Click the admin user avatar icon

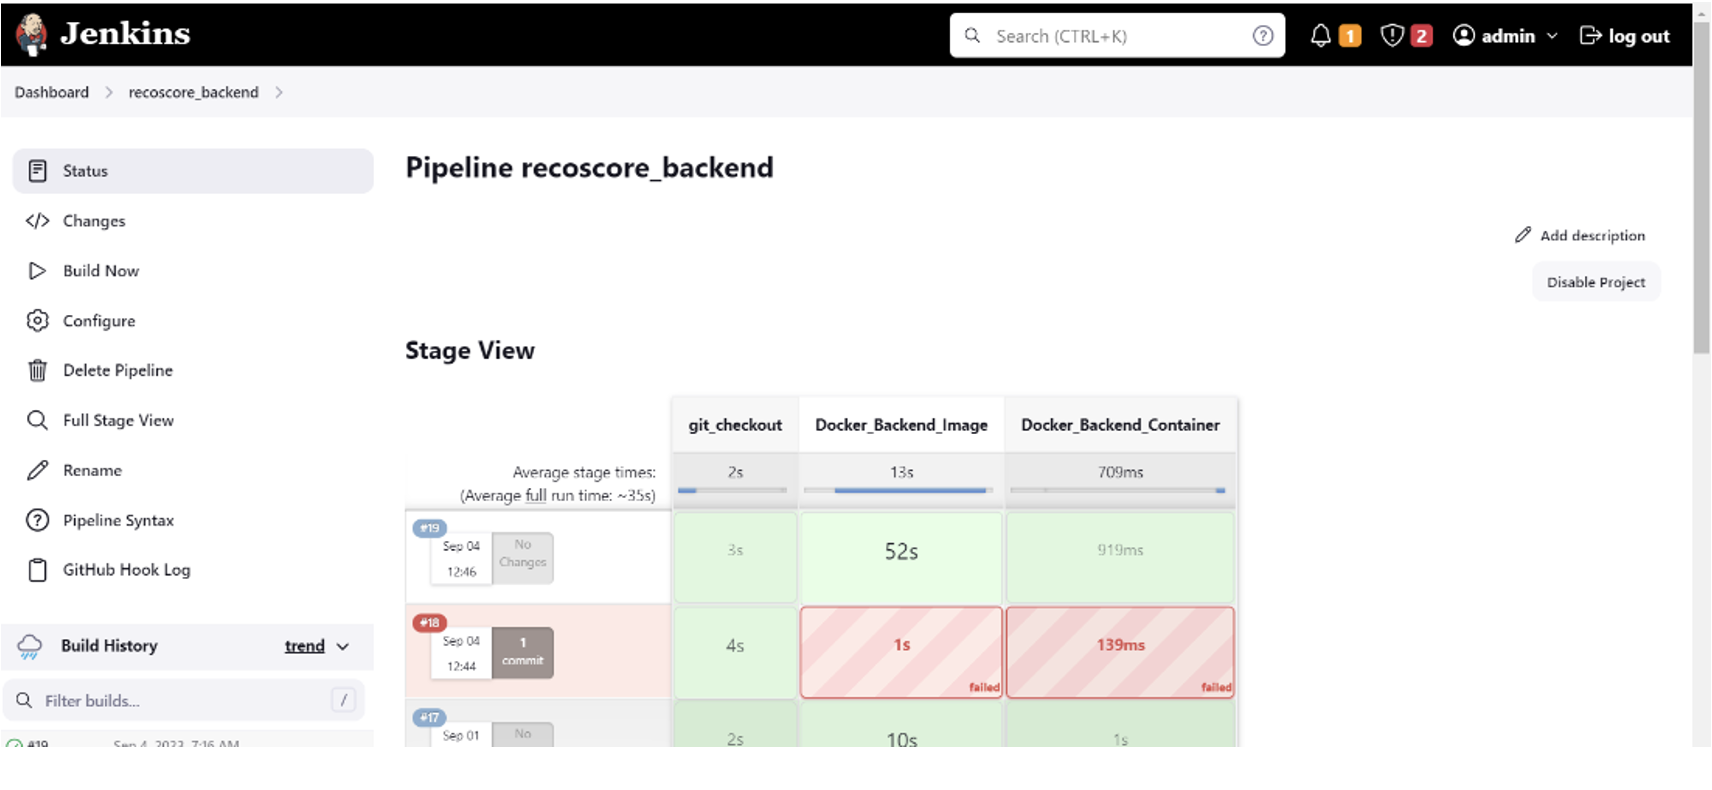pyautogui.click(x=1464, y=36)
